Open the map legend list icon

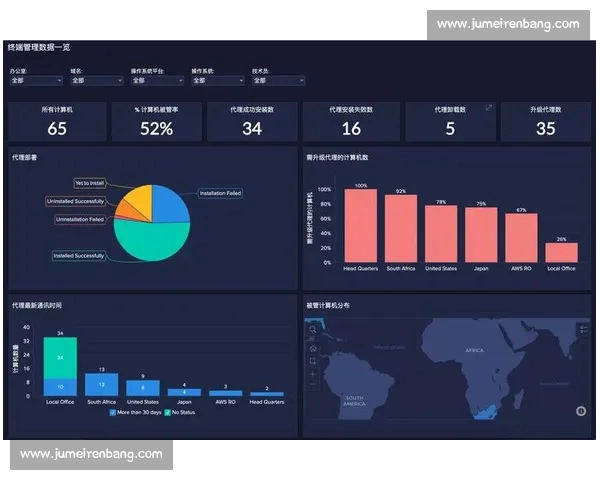[584, 328]
